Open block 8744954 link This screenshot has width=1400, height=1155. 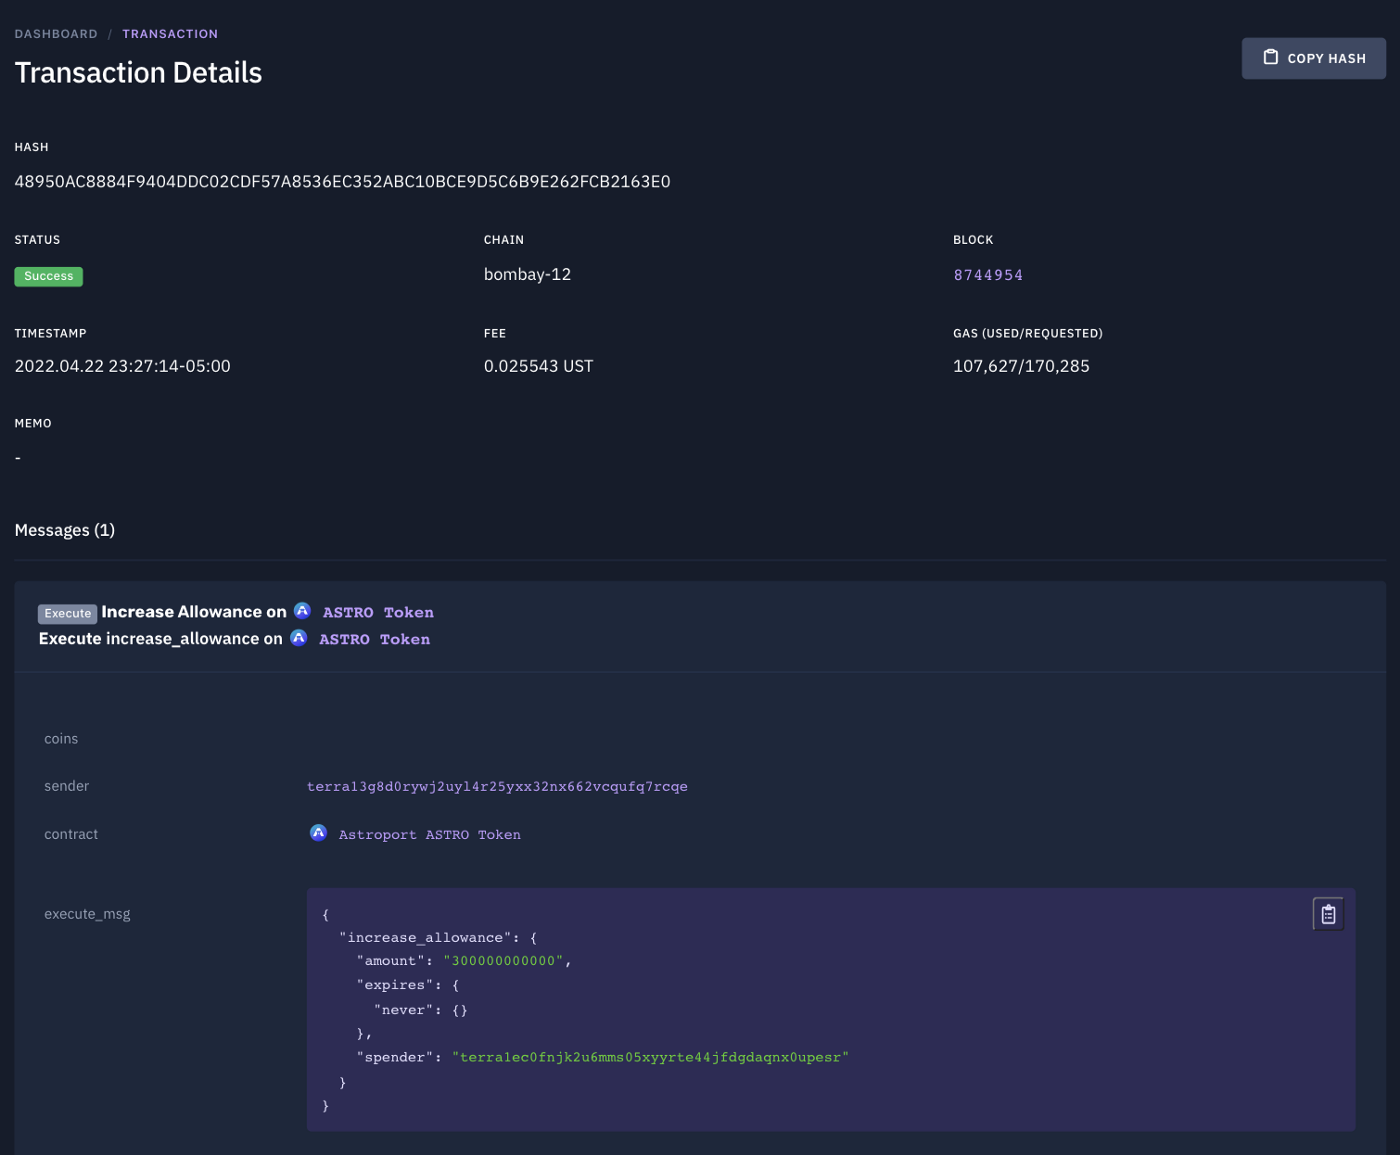(x=988, y=275)
